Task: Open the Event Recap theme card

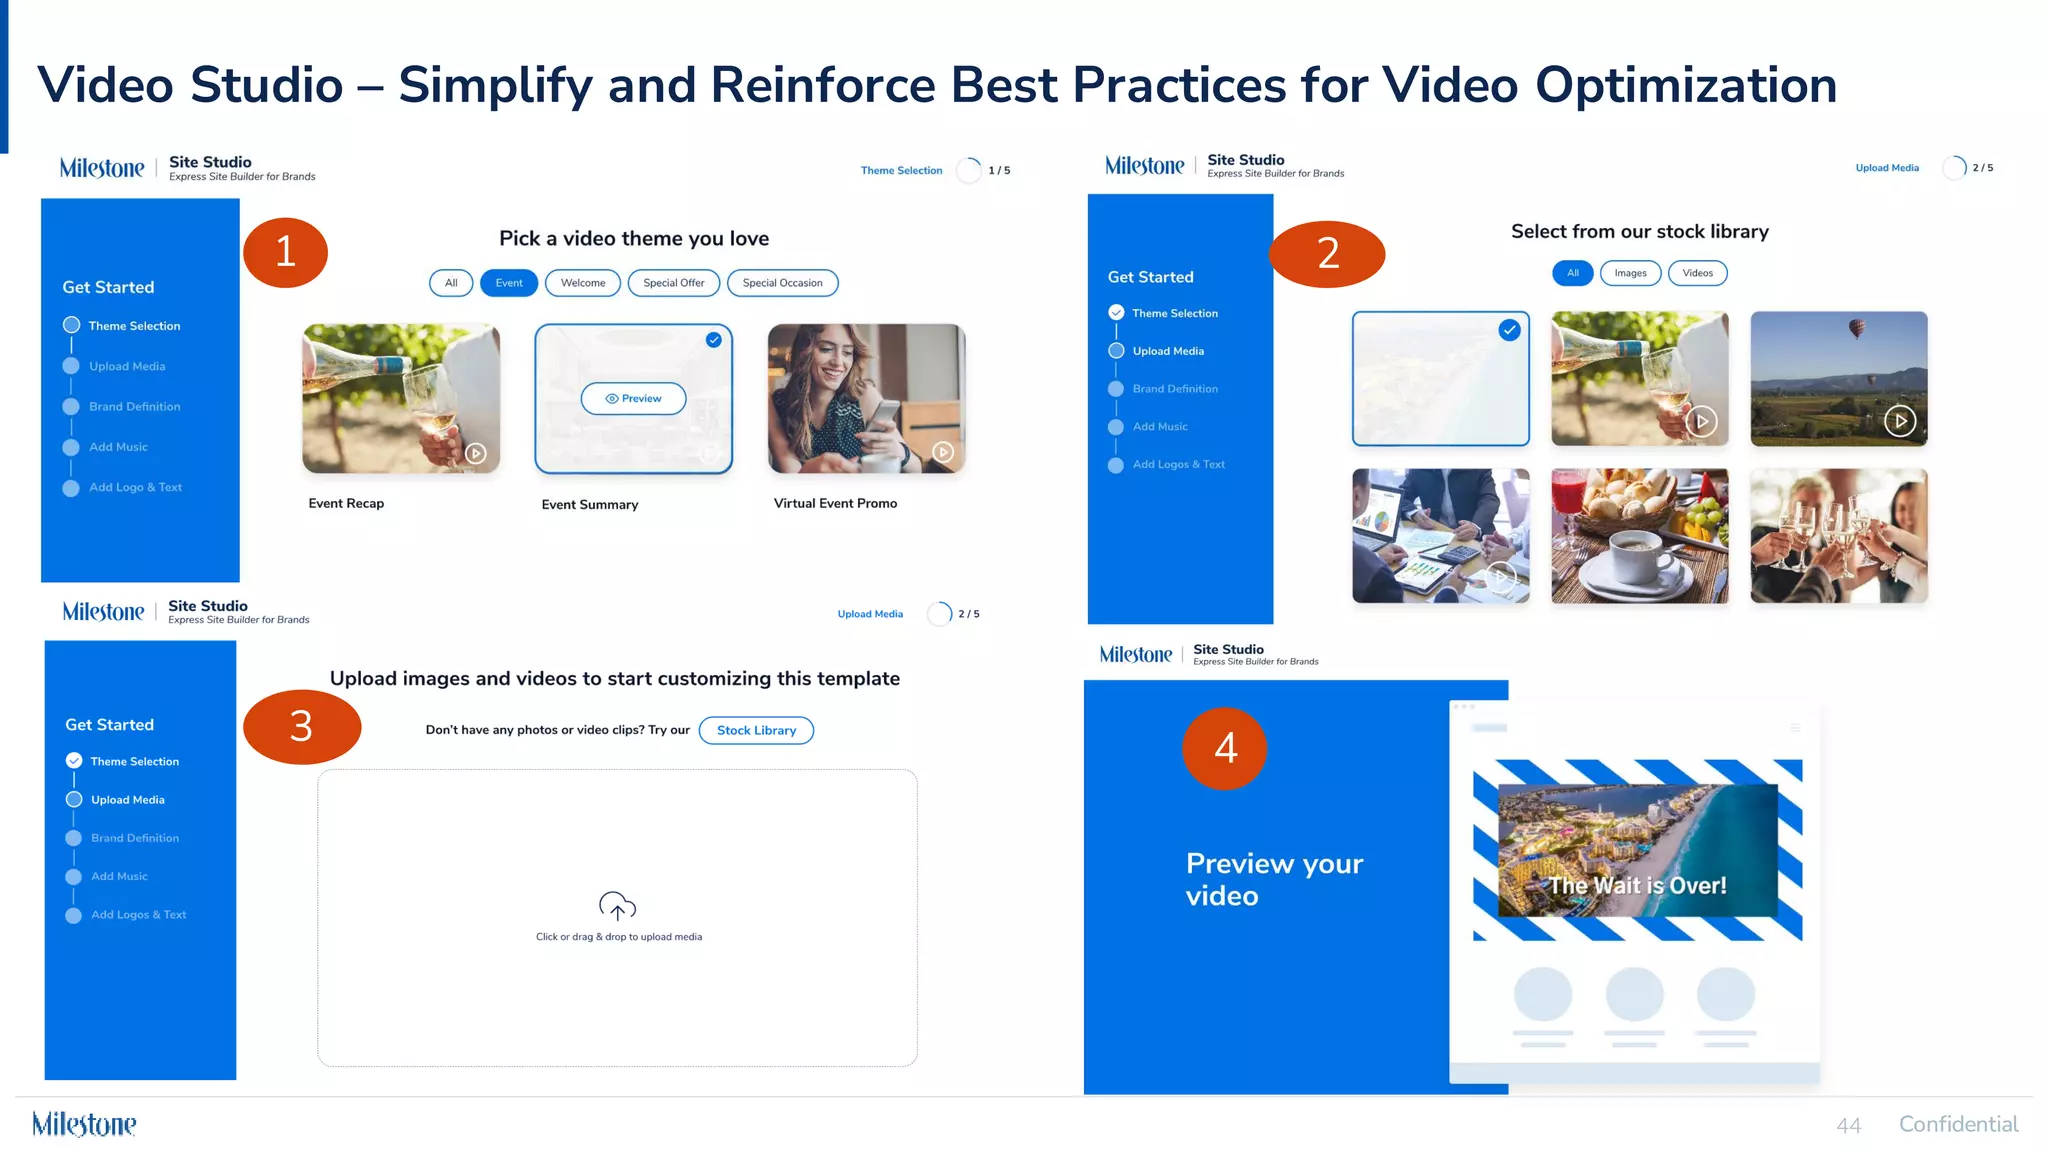Action: pos(401,398)
